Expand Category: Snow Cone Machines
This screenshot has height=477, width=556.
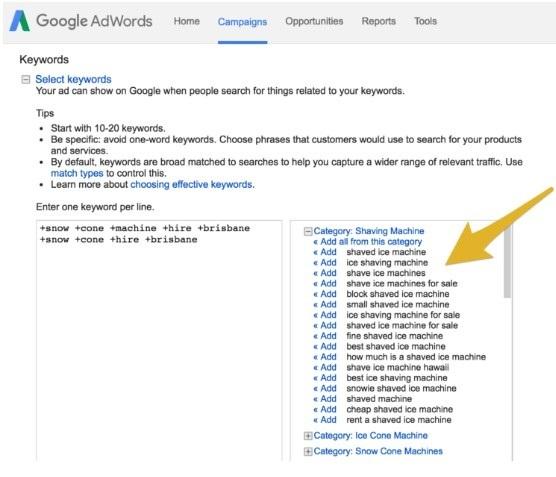[308, 451]
